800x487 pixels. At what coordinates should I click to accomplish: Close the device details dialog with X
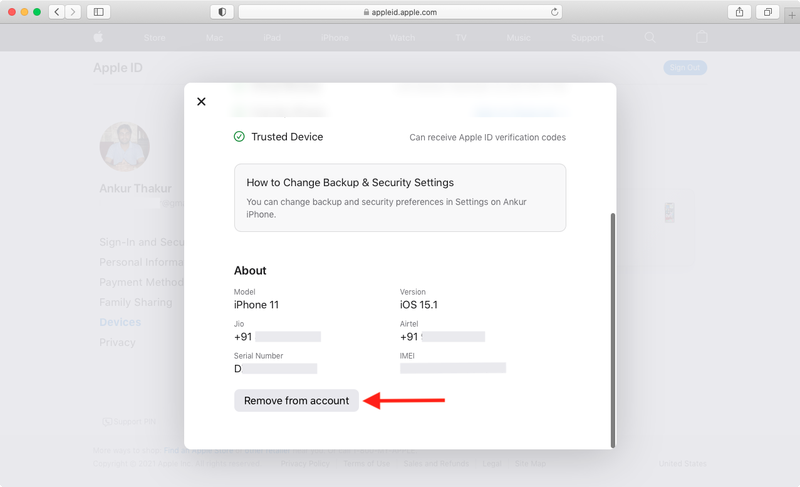point(201,101)
